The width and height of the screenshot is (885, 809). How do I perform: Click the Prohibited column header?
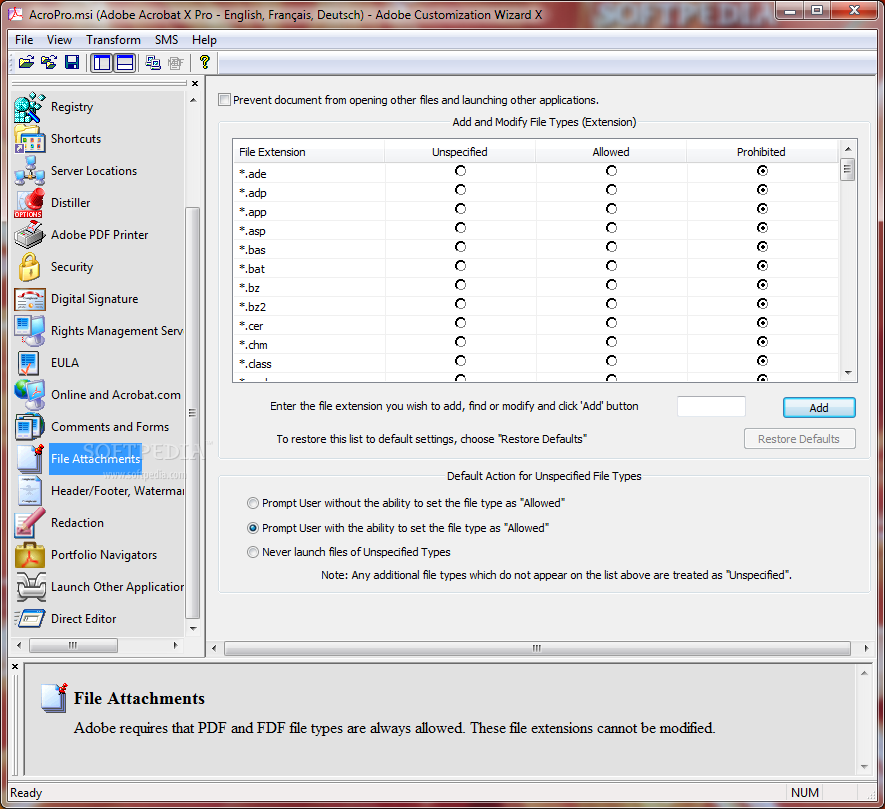(x=762, y=152)
